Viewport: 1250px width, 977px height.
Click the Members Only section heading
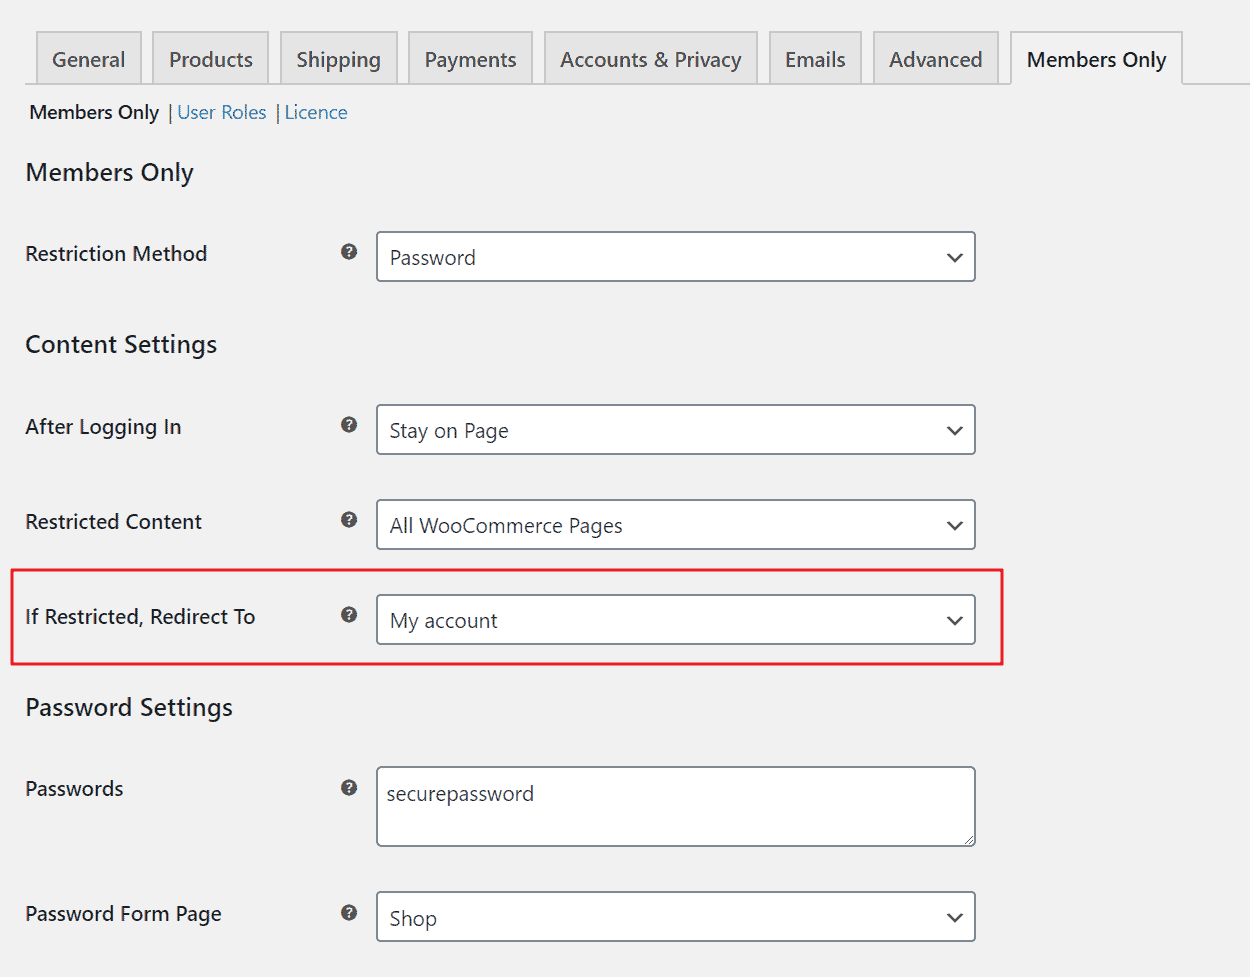[x=110, y=173]
